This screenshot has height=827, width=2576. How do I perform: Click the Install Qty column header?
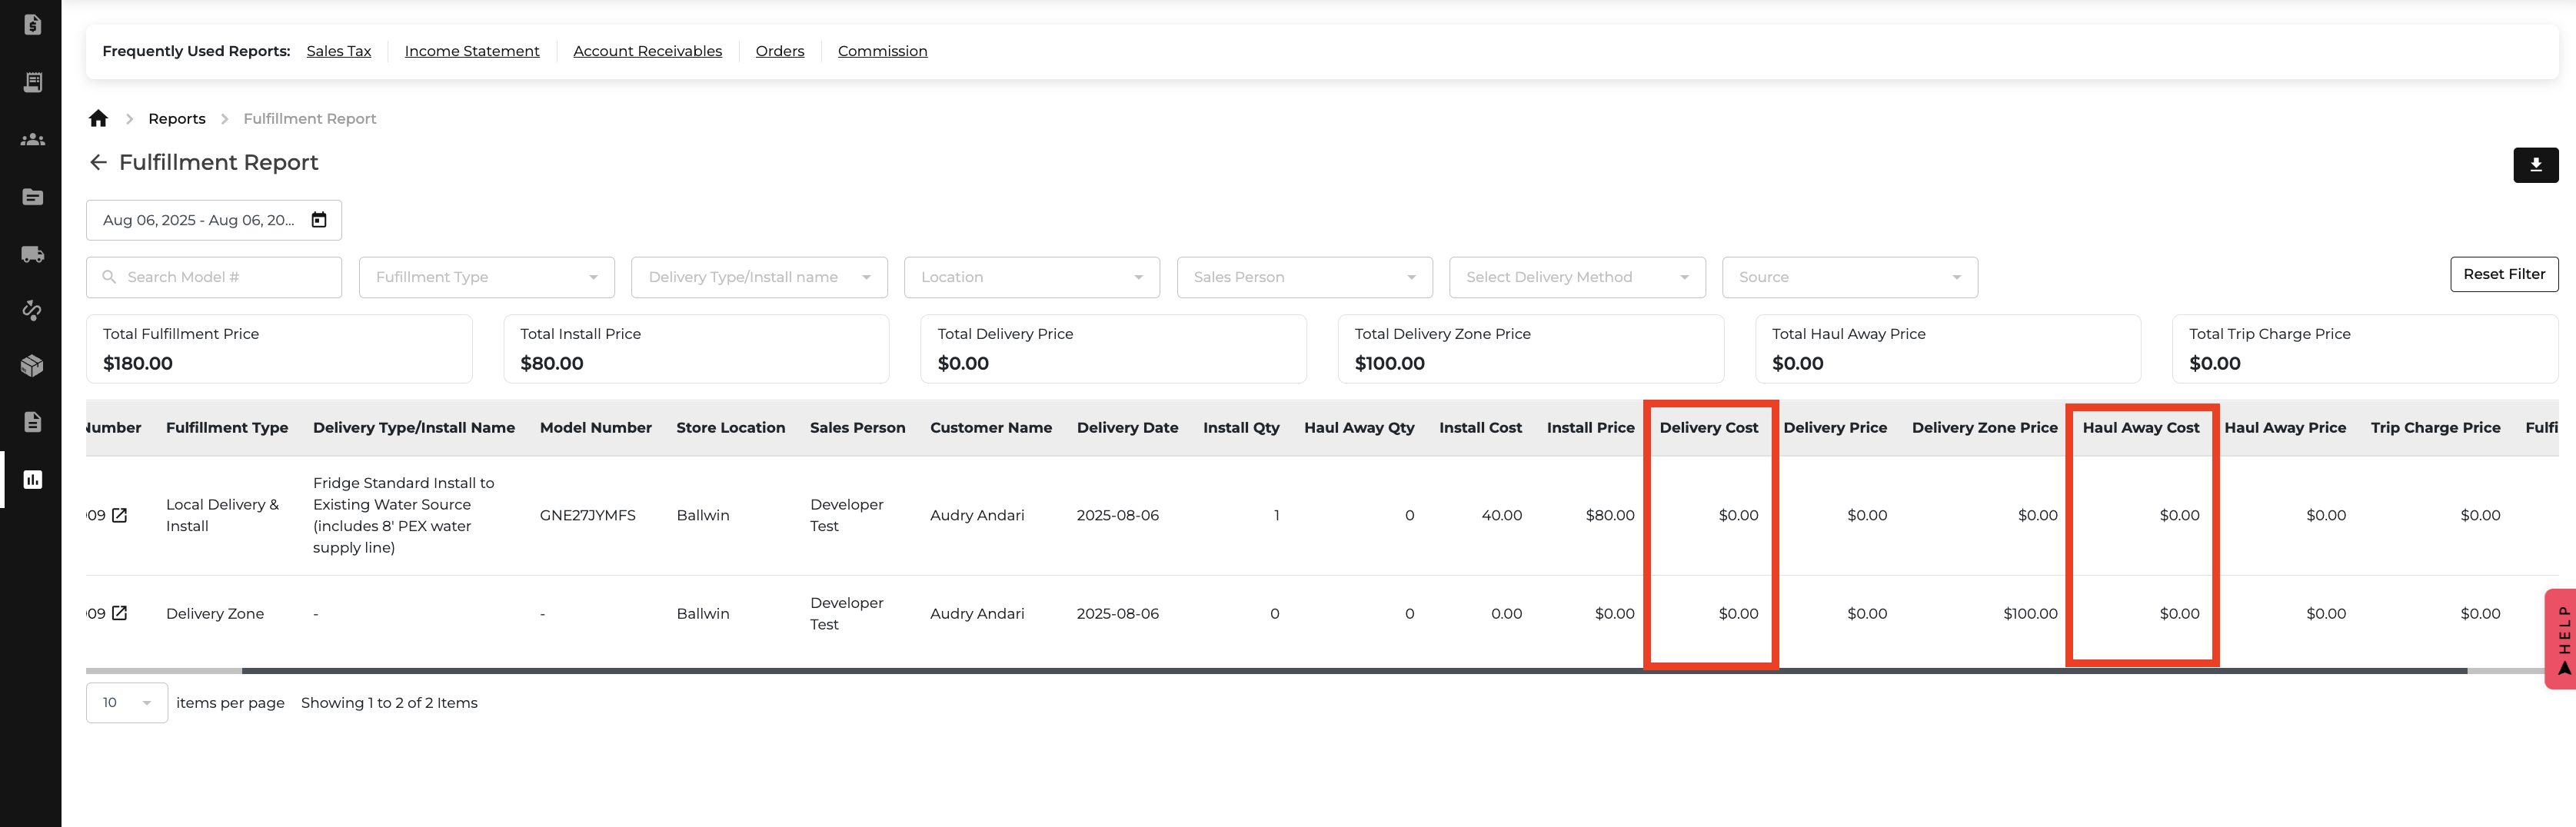[1241, 428]
